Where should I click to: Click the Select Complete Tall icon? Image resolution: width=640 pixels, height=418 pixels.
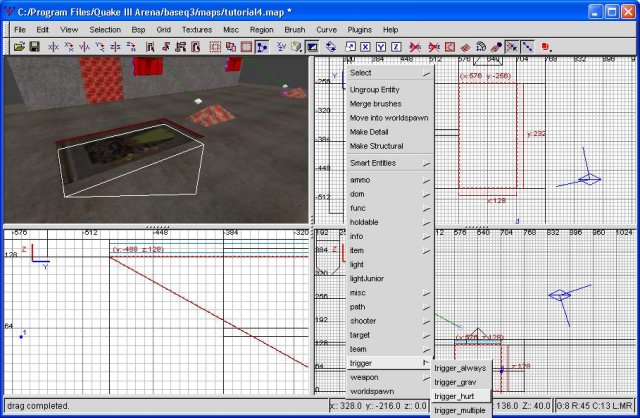click(x=150, y=47)
